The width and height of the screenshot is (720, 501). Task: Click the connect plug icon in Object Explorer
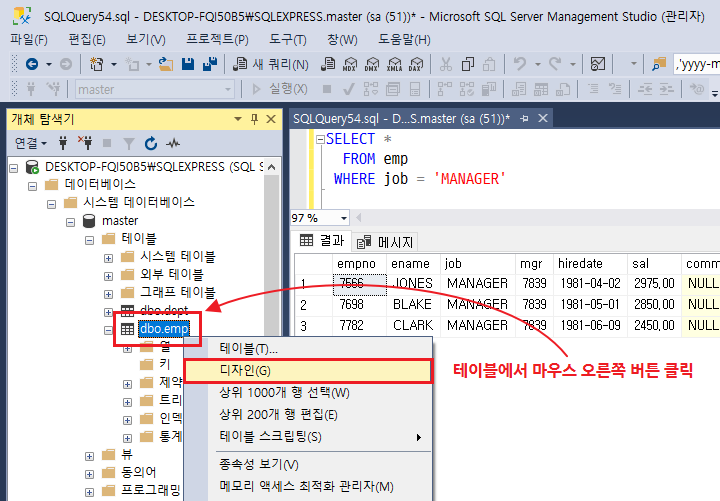[x=63, y=144]
